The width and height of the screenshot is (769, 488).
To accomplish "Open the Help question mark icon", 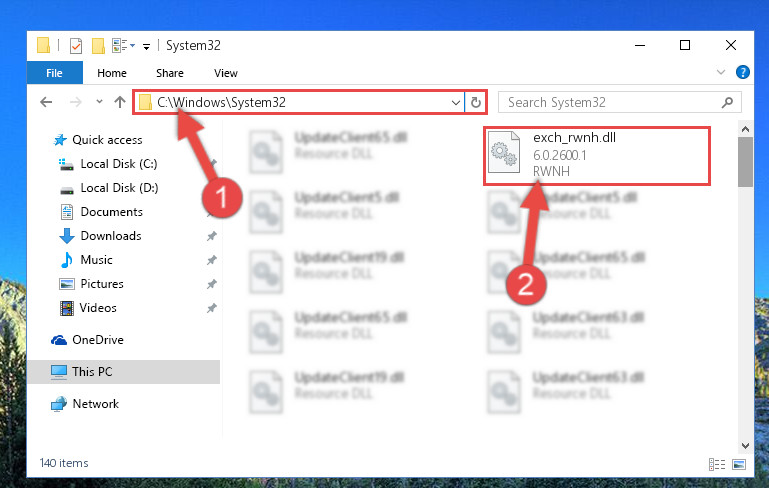I will [743, 73].
